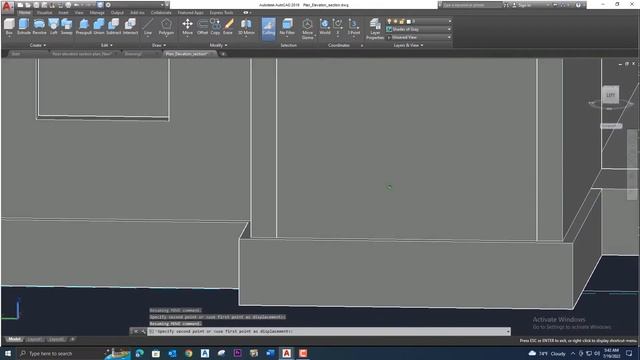Activate the Erase tool
This screenshot has width=640, height=360.
(x=228, y=27)
